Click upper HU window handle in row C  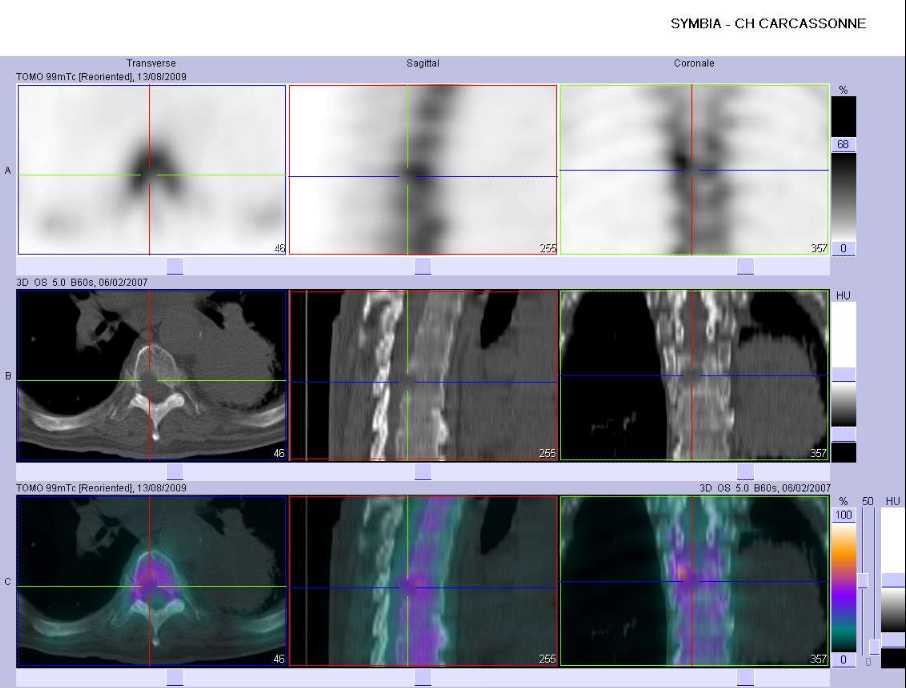coord(893,581)
